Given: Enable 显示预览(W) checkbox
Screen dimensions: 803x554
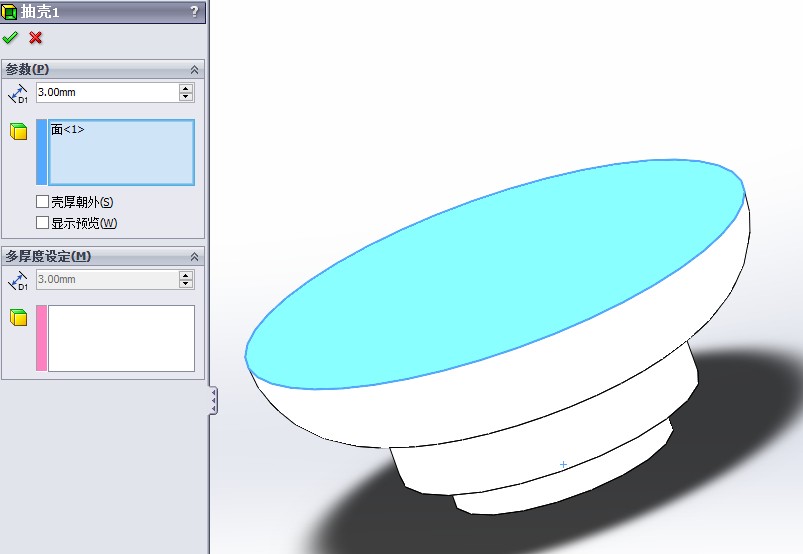Looking at the screenshot, I should tap(43, 223).
